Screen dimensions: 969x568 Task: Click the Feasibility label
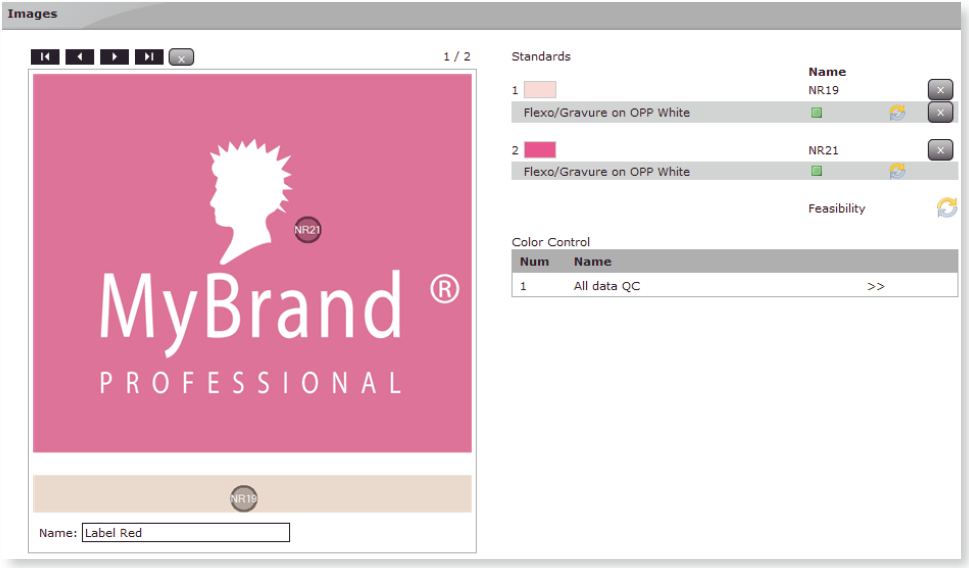point(837,208)
